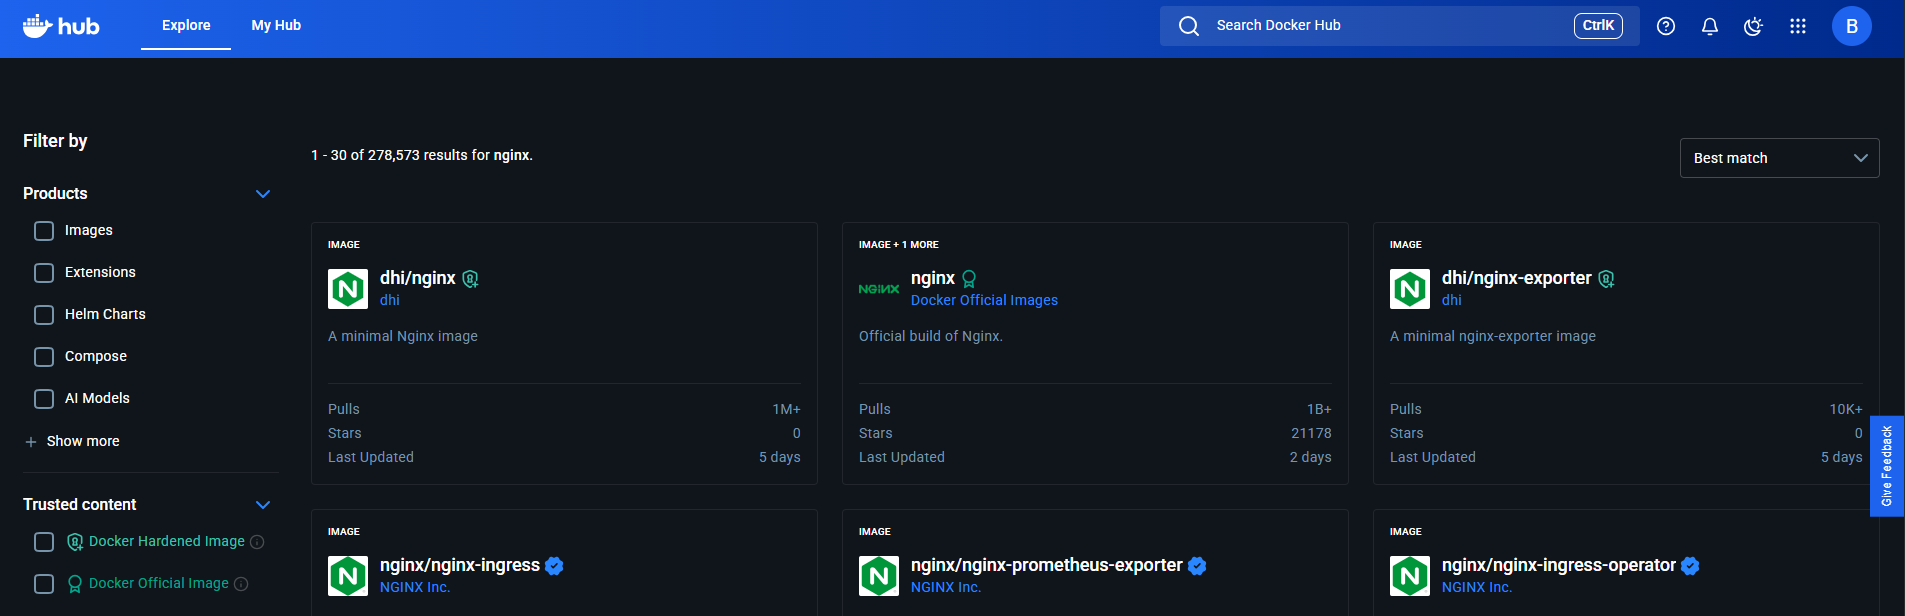Click verified badge on nginx-prometheus-exporter

pyautogui.click(x=1197, y=566)
